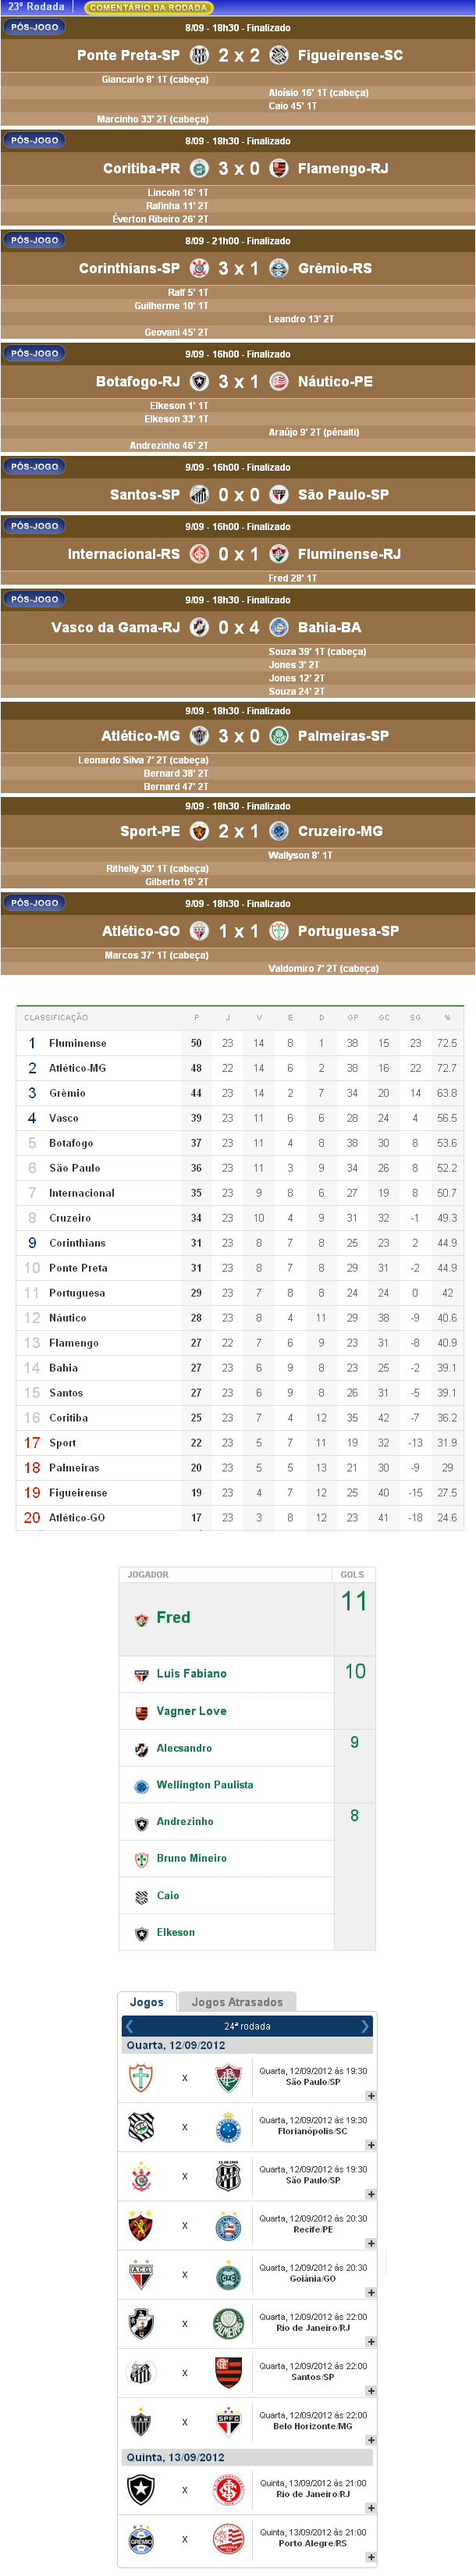Expand the Recife/PE fixture with plus button

pos(371,2244)
